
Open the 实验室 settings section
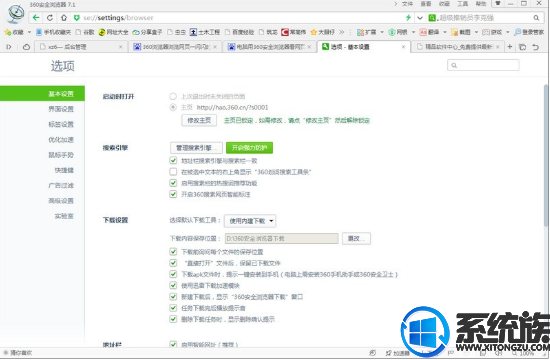64,216
